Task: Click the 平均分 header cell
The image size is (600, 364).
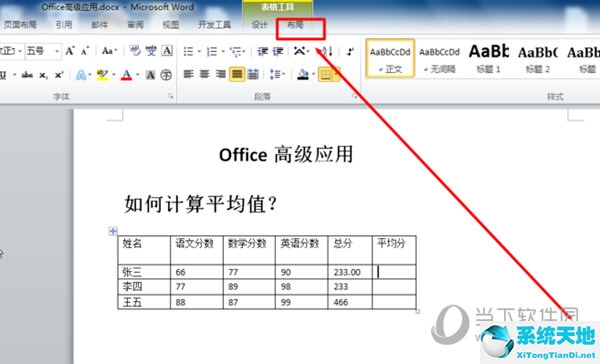Action: tap(394, 250)
